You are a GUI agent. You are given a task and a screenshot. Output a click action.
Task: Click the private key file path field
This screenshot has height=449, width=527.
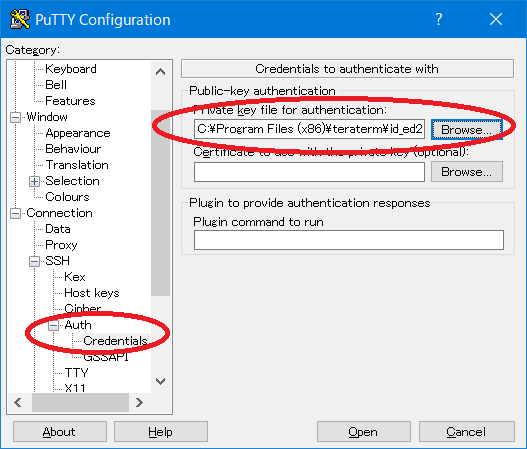pos(309,129)
